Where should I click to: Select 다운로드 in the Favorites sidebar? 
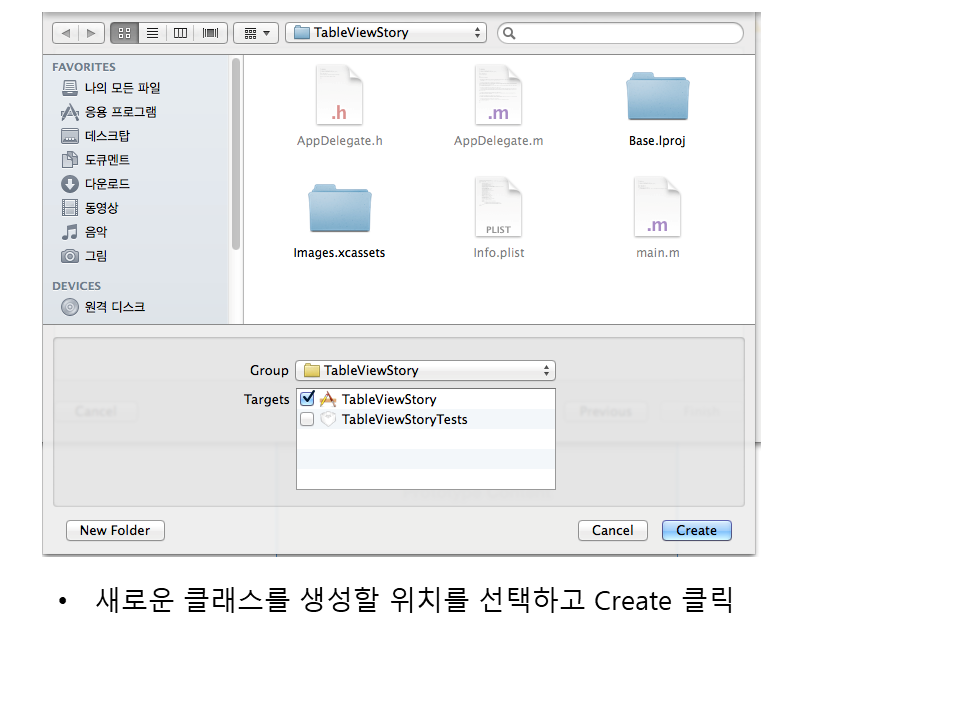coord(107,184)
